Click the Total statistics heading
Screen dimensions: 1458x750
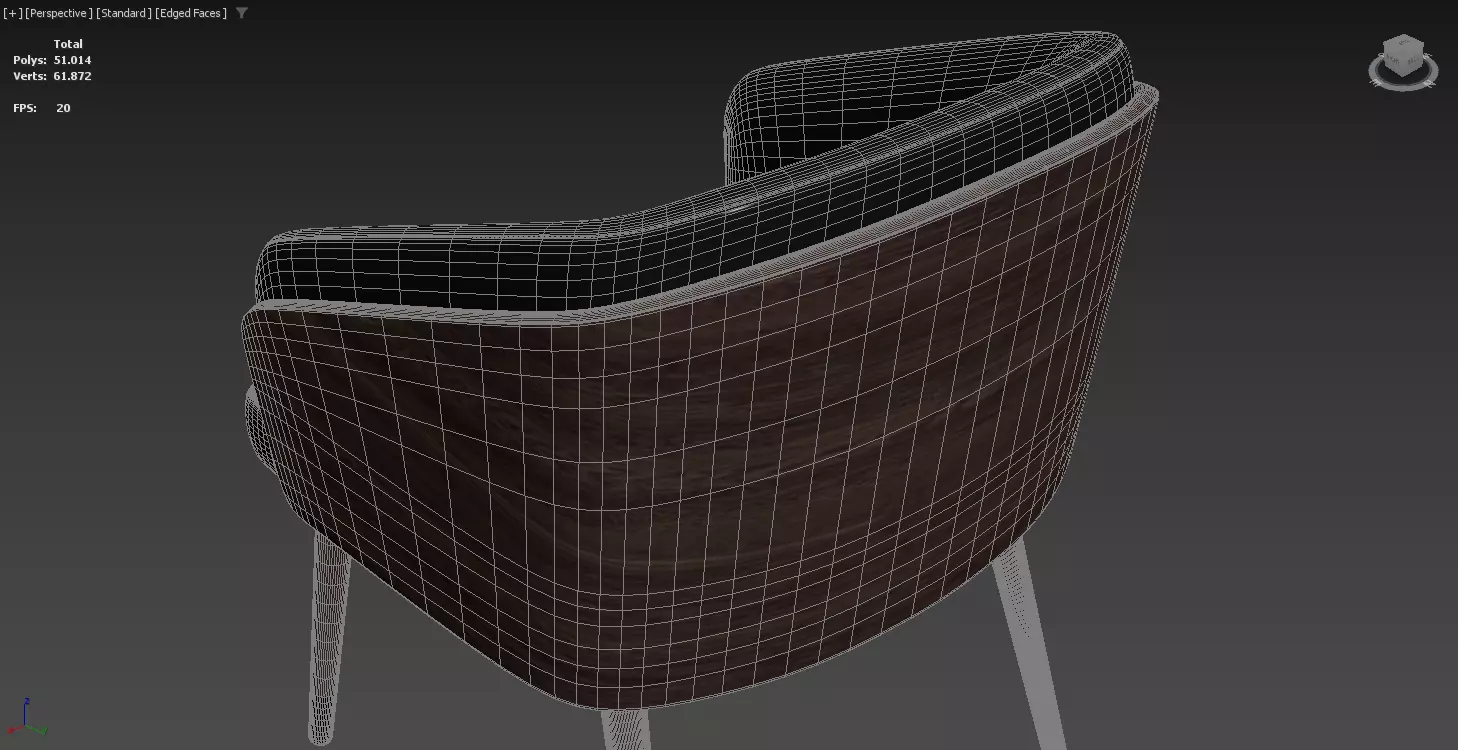68,44
